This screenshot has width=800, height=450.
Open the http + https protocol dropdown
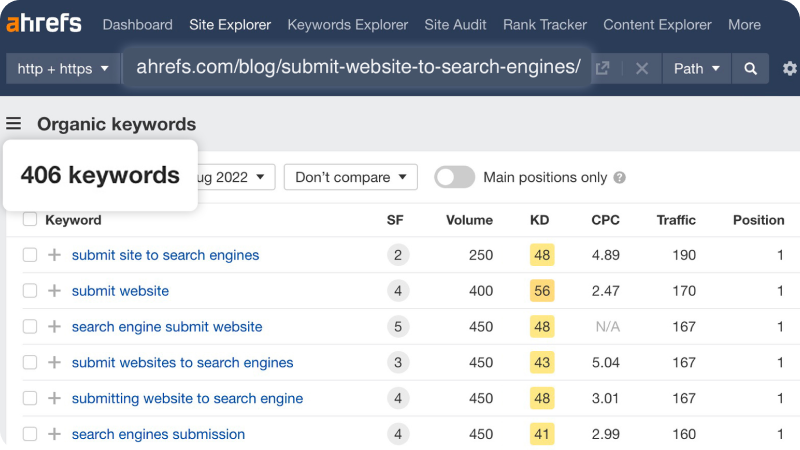tap(63, 68)
